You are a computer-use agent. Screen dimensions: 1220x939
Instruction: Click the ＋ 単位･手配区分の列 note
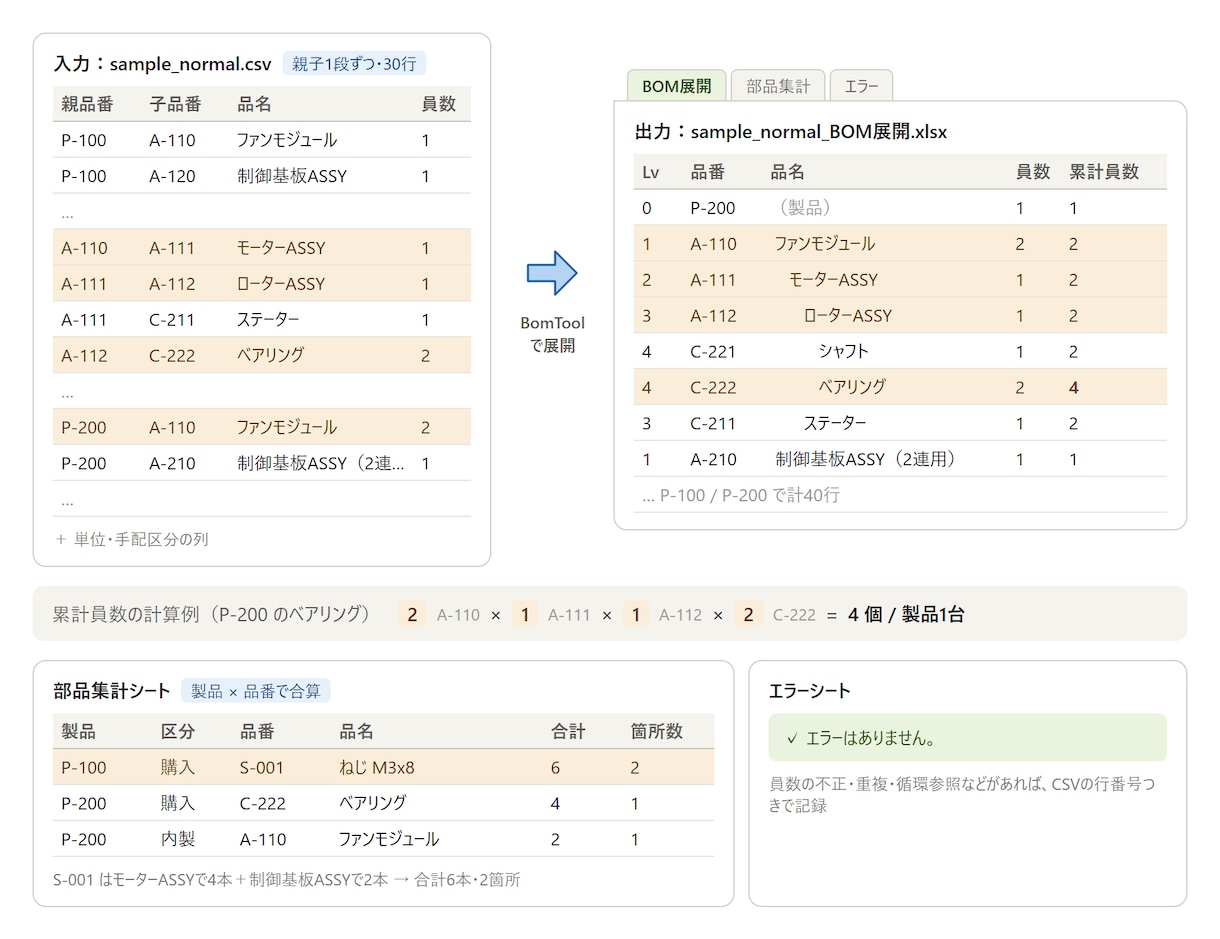(132, 539)
